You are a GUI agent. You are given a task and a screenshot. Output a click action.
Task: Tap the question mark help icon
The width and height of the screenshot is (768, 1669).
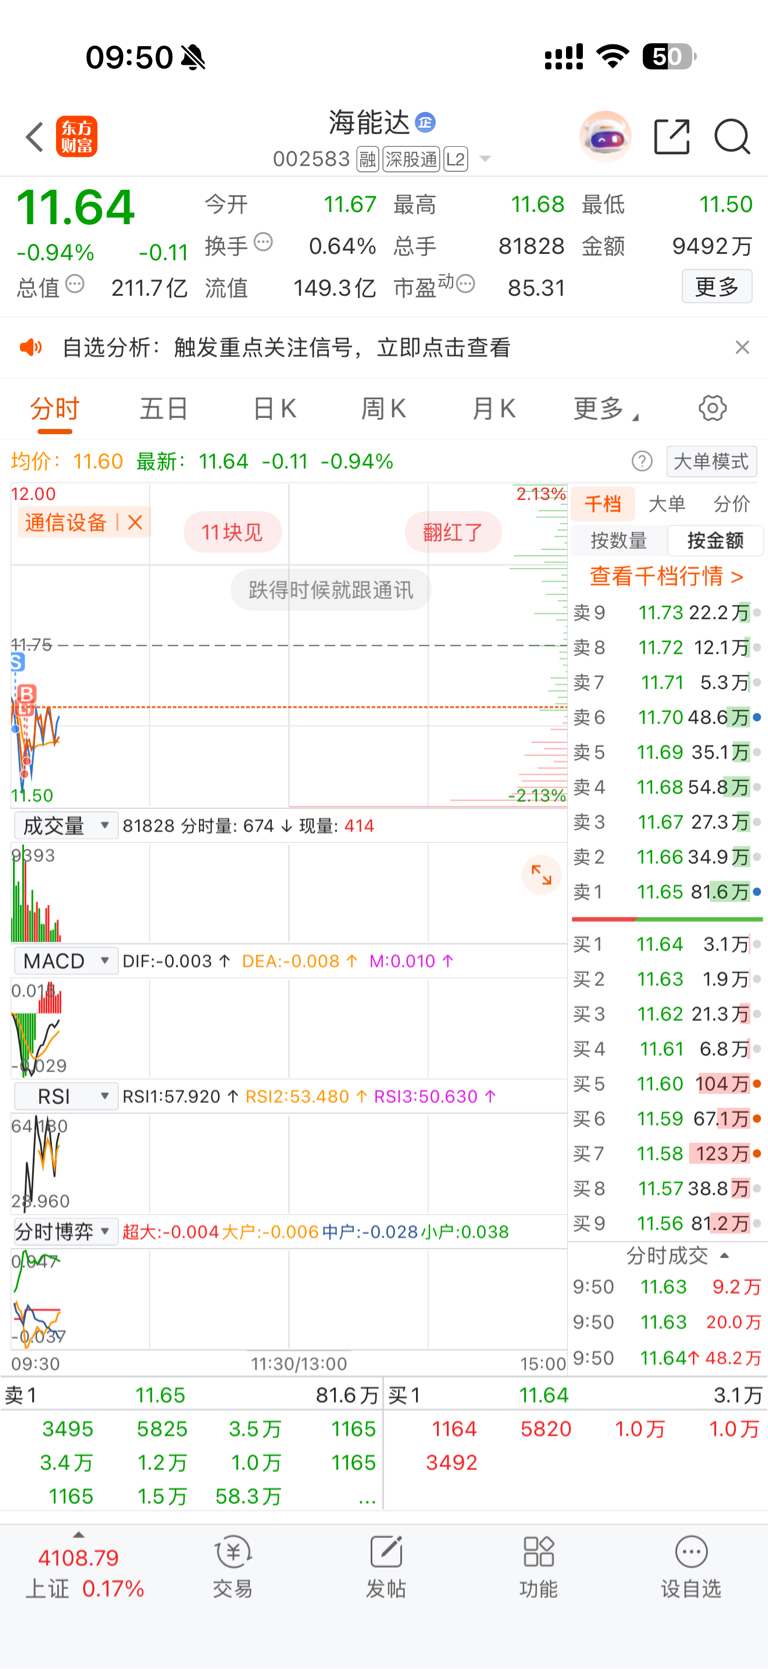pyautogui.click(x=642, y=461)
